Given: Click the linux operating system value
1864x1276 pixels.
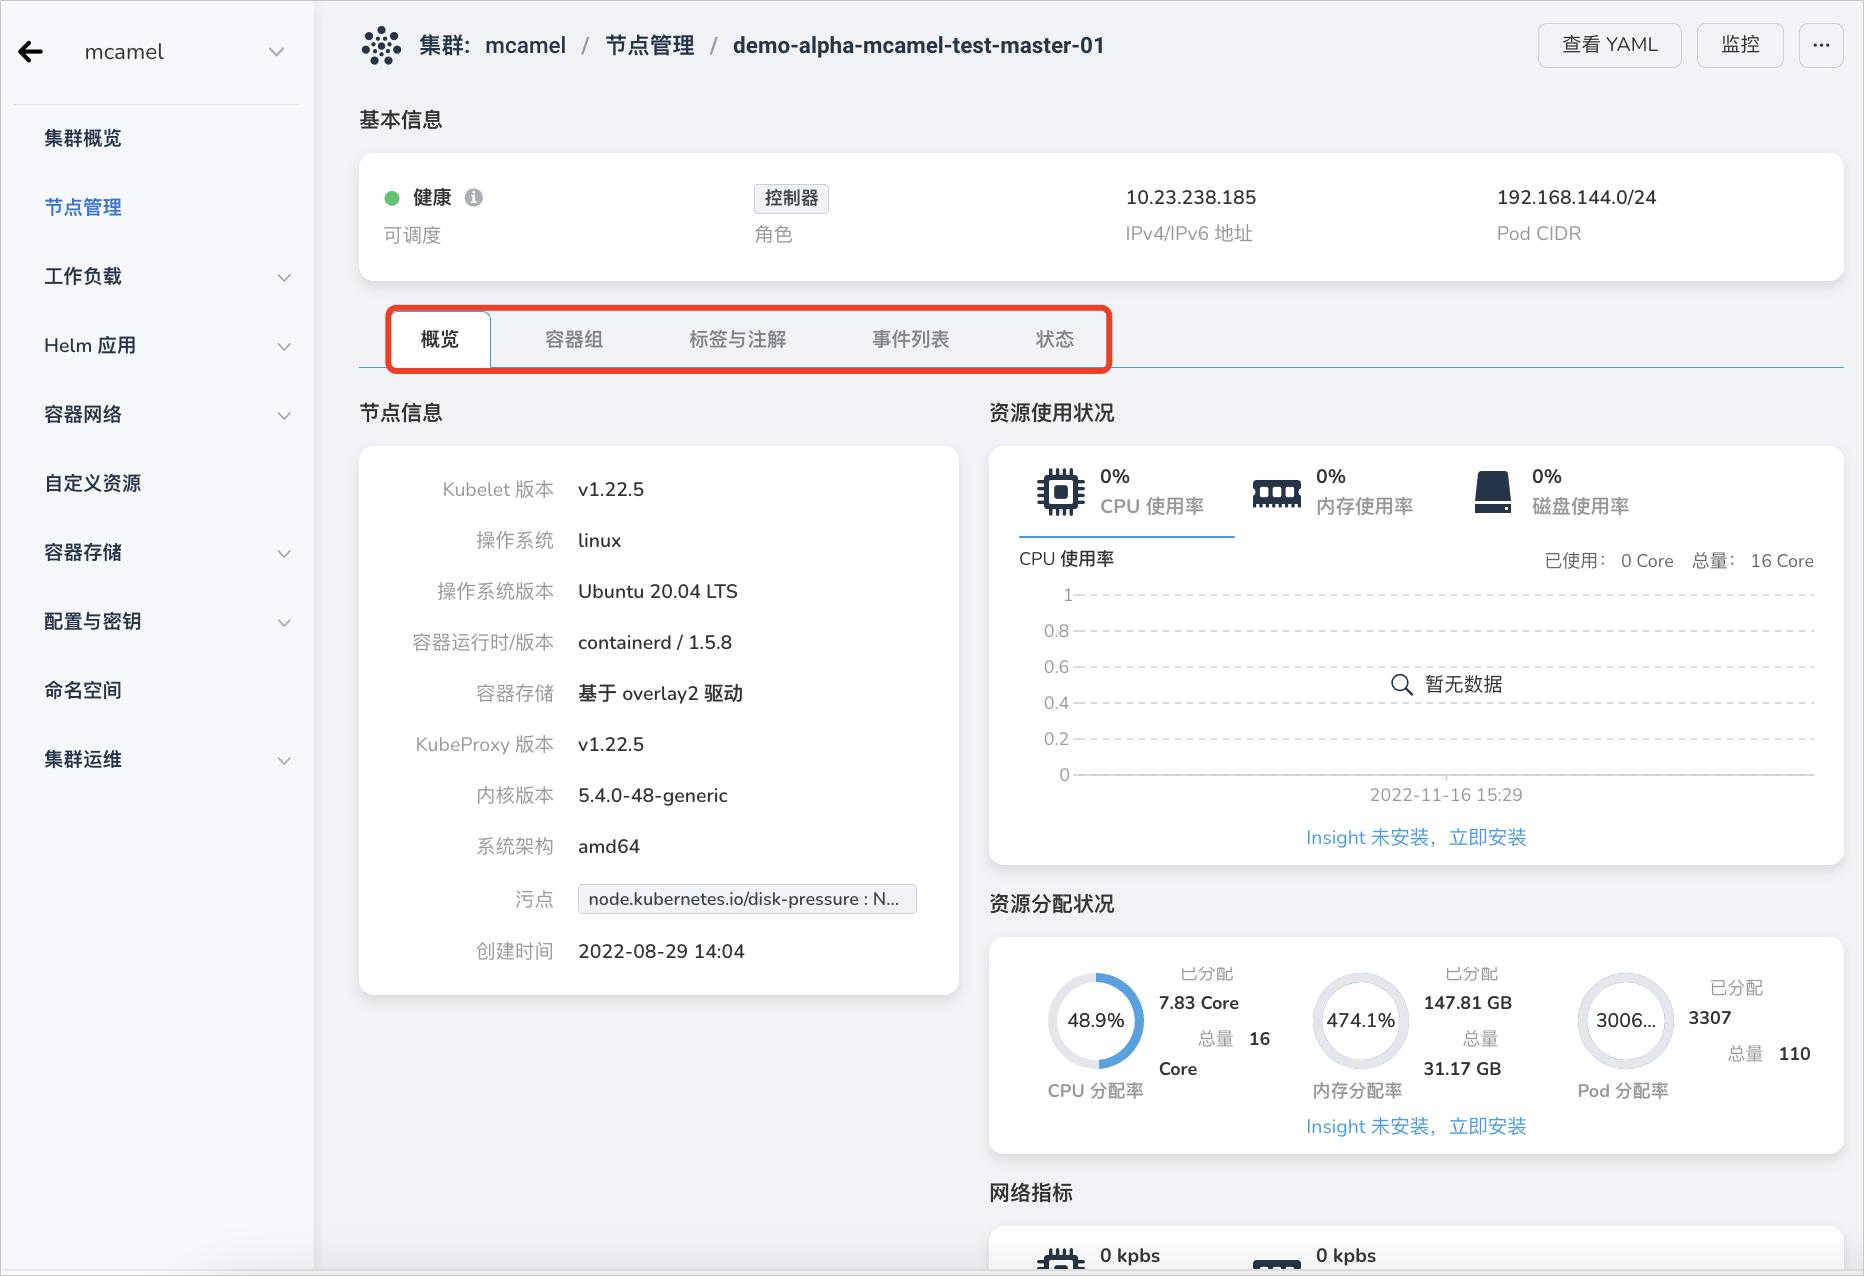Looking at the screenshot, I should coord(600,541).
